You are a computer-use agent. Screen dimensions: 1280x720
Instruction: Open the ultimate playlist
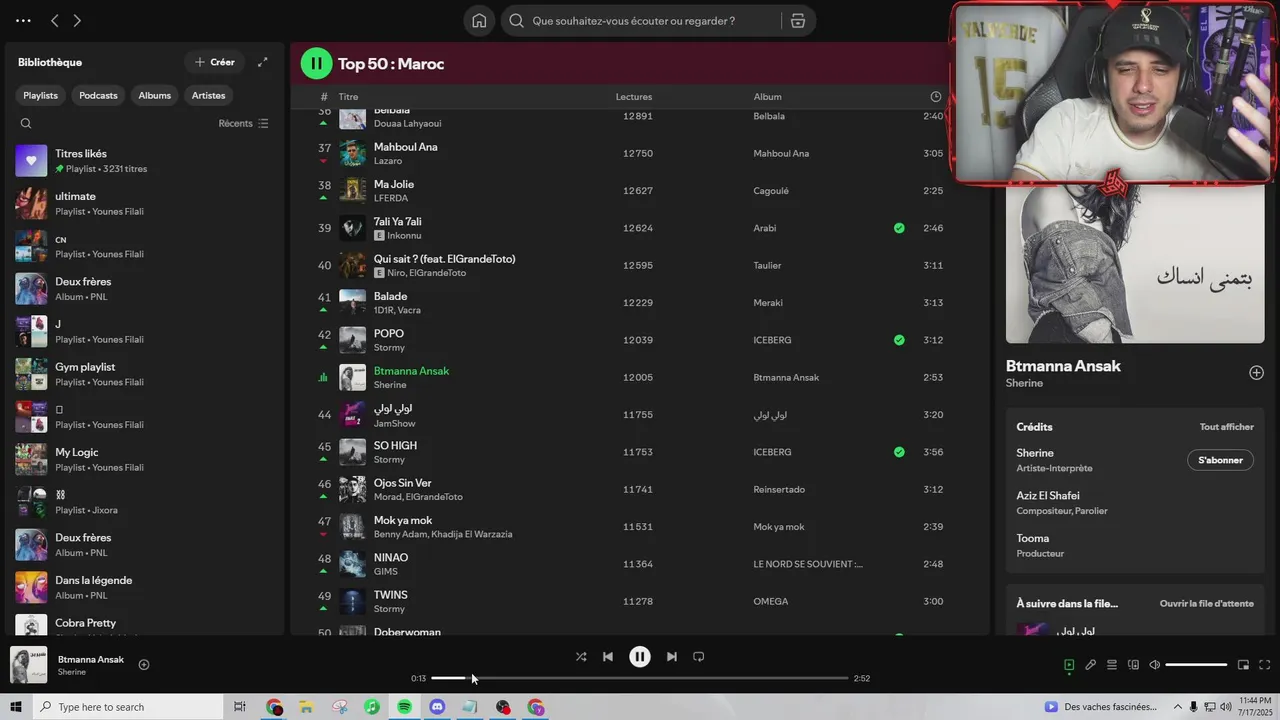pos(145,204)
